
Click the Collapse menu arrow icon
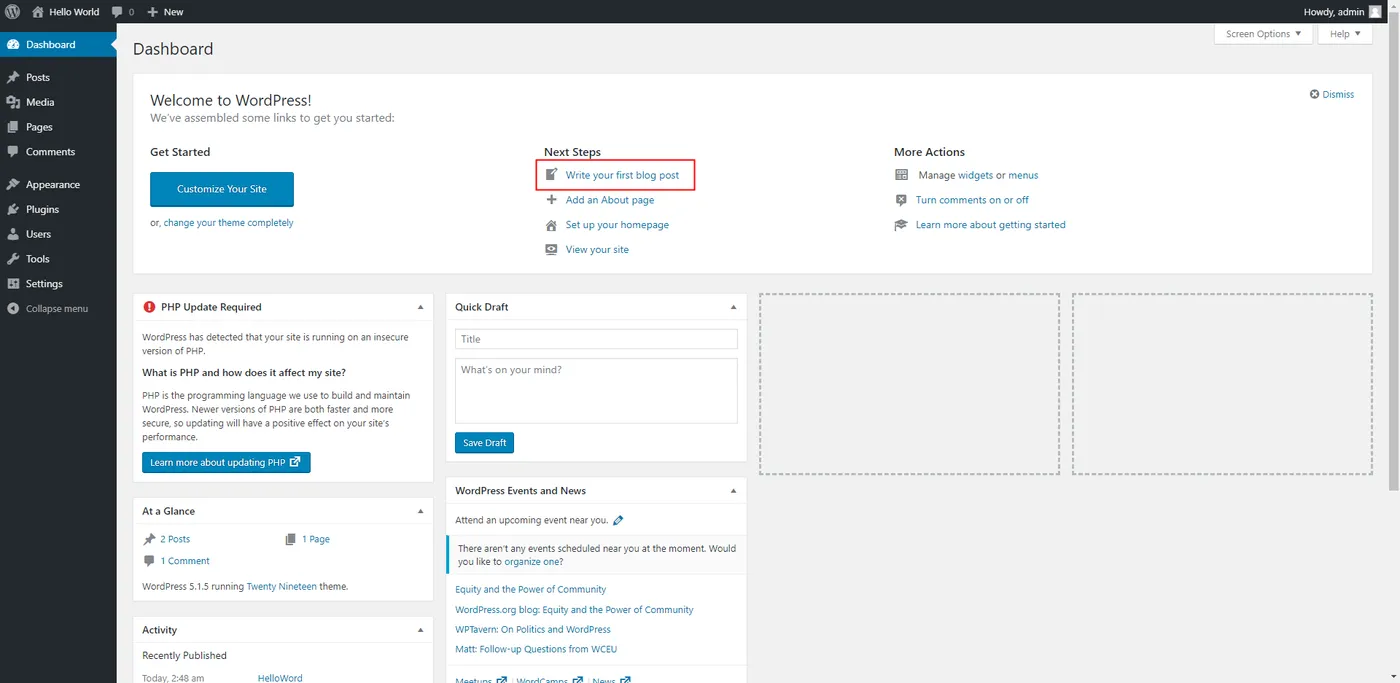13,309
